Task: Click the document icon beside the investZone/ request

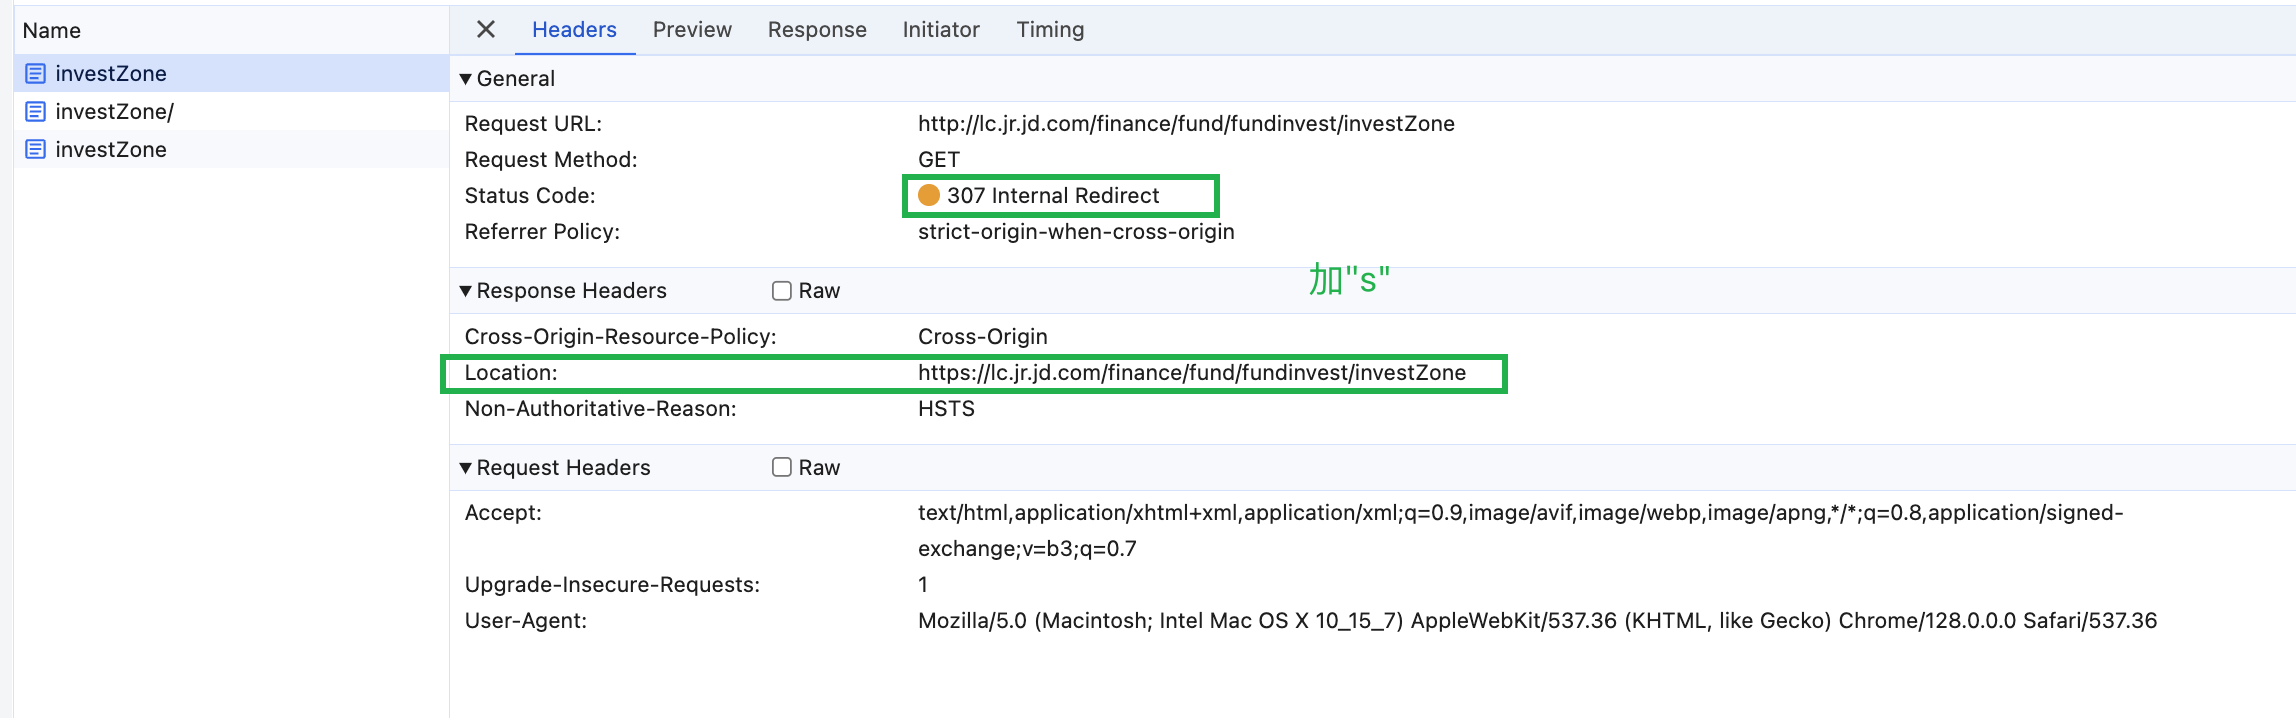Action: [x=35, y=111]
